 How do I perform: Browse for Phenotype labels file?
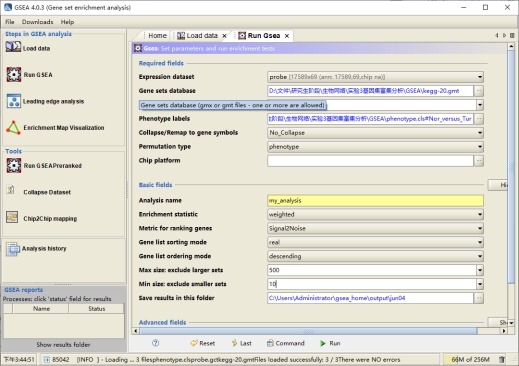[x=479, y=119]
